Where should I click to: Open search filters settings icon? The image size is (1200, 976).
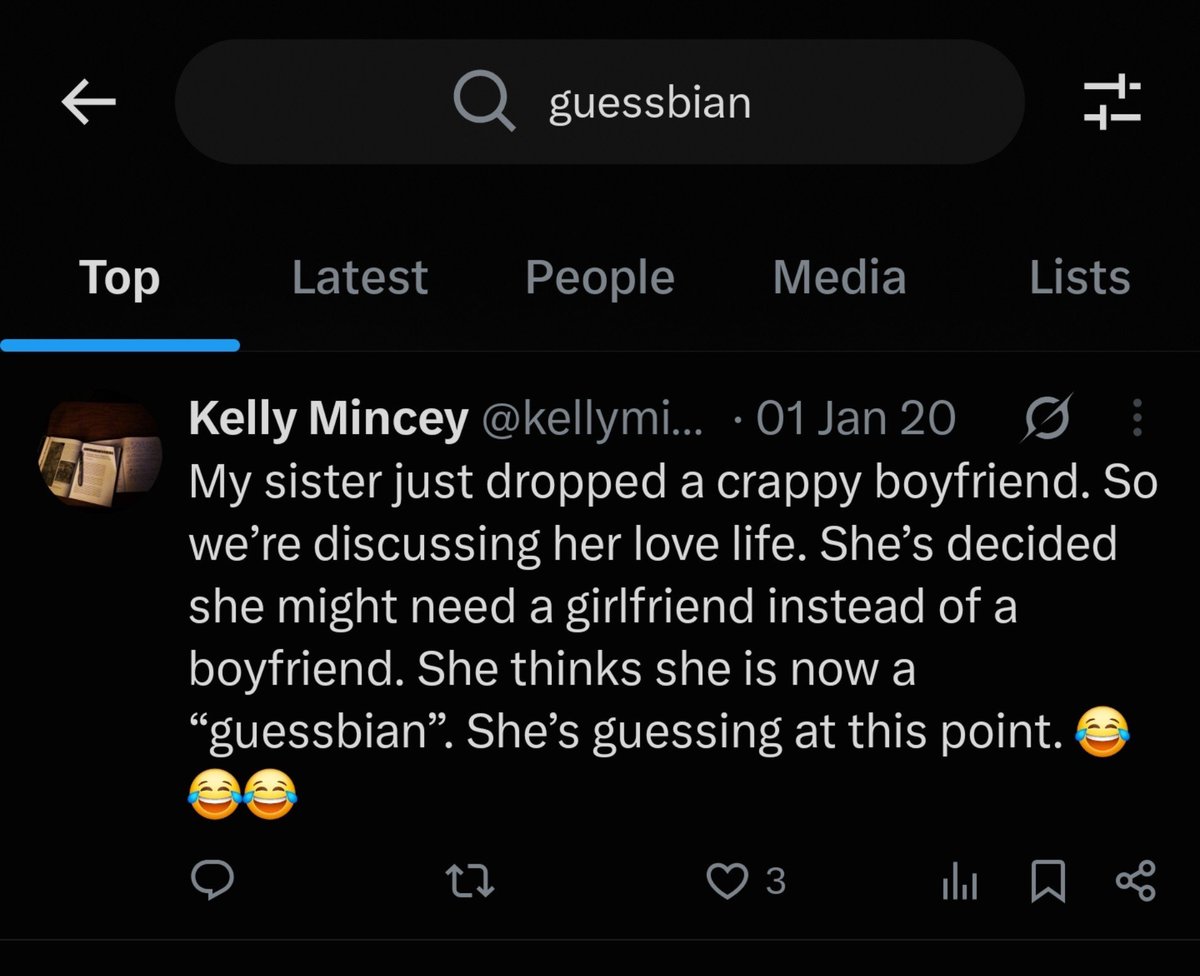click(x=1112, y=102)
